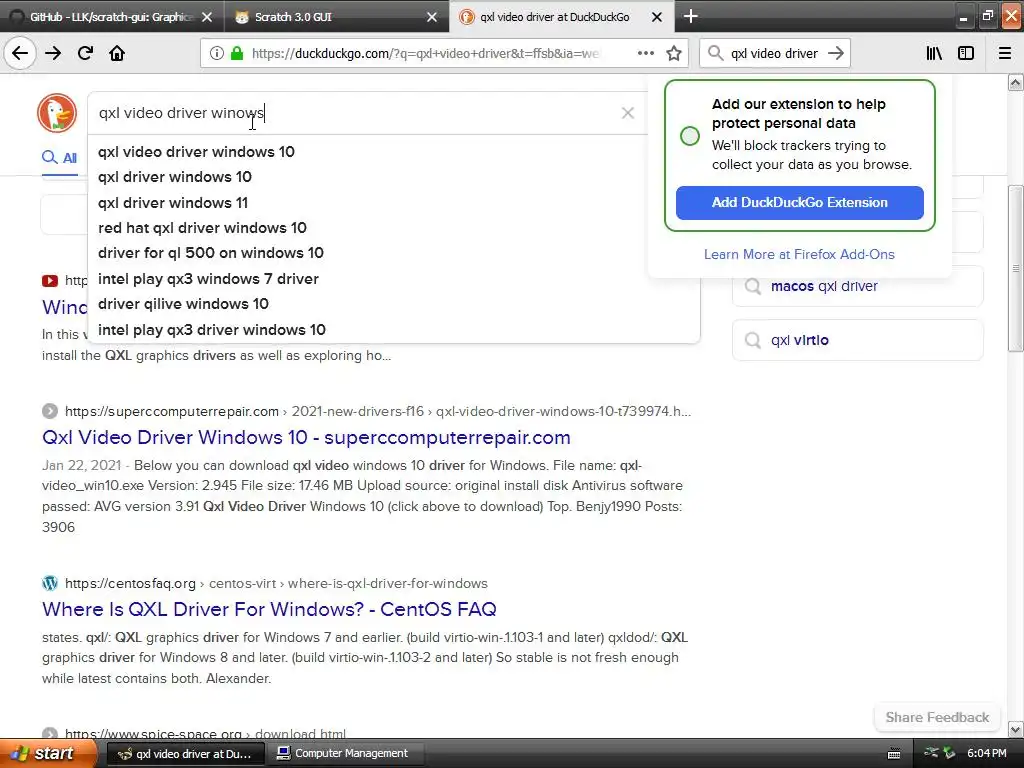This screenshot has height=768, width=1024.
Task: Switch to Computer Management taskbar window
Action: coord(344,754)
